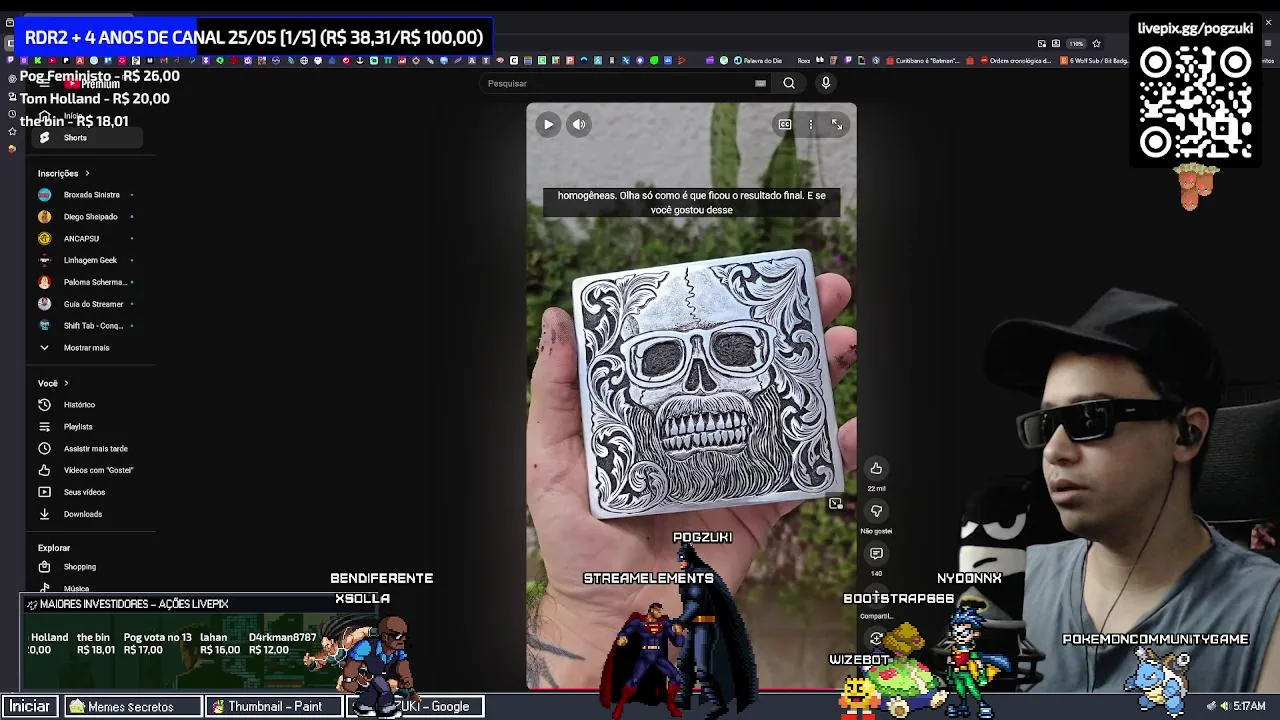Open Seus vídeos in sidebar

point(86,492)
